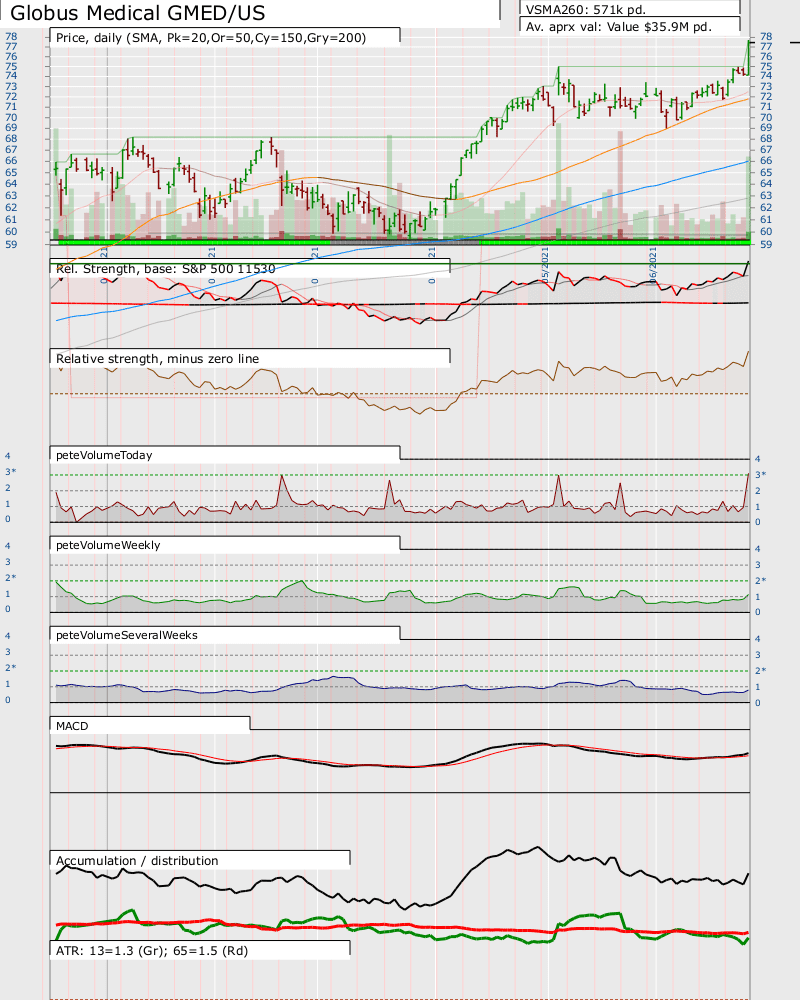Click 66 on the right price axis
This screenshot has width=800, height=1000.
point(766,161)
